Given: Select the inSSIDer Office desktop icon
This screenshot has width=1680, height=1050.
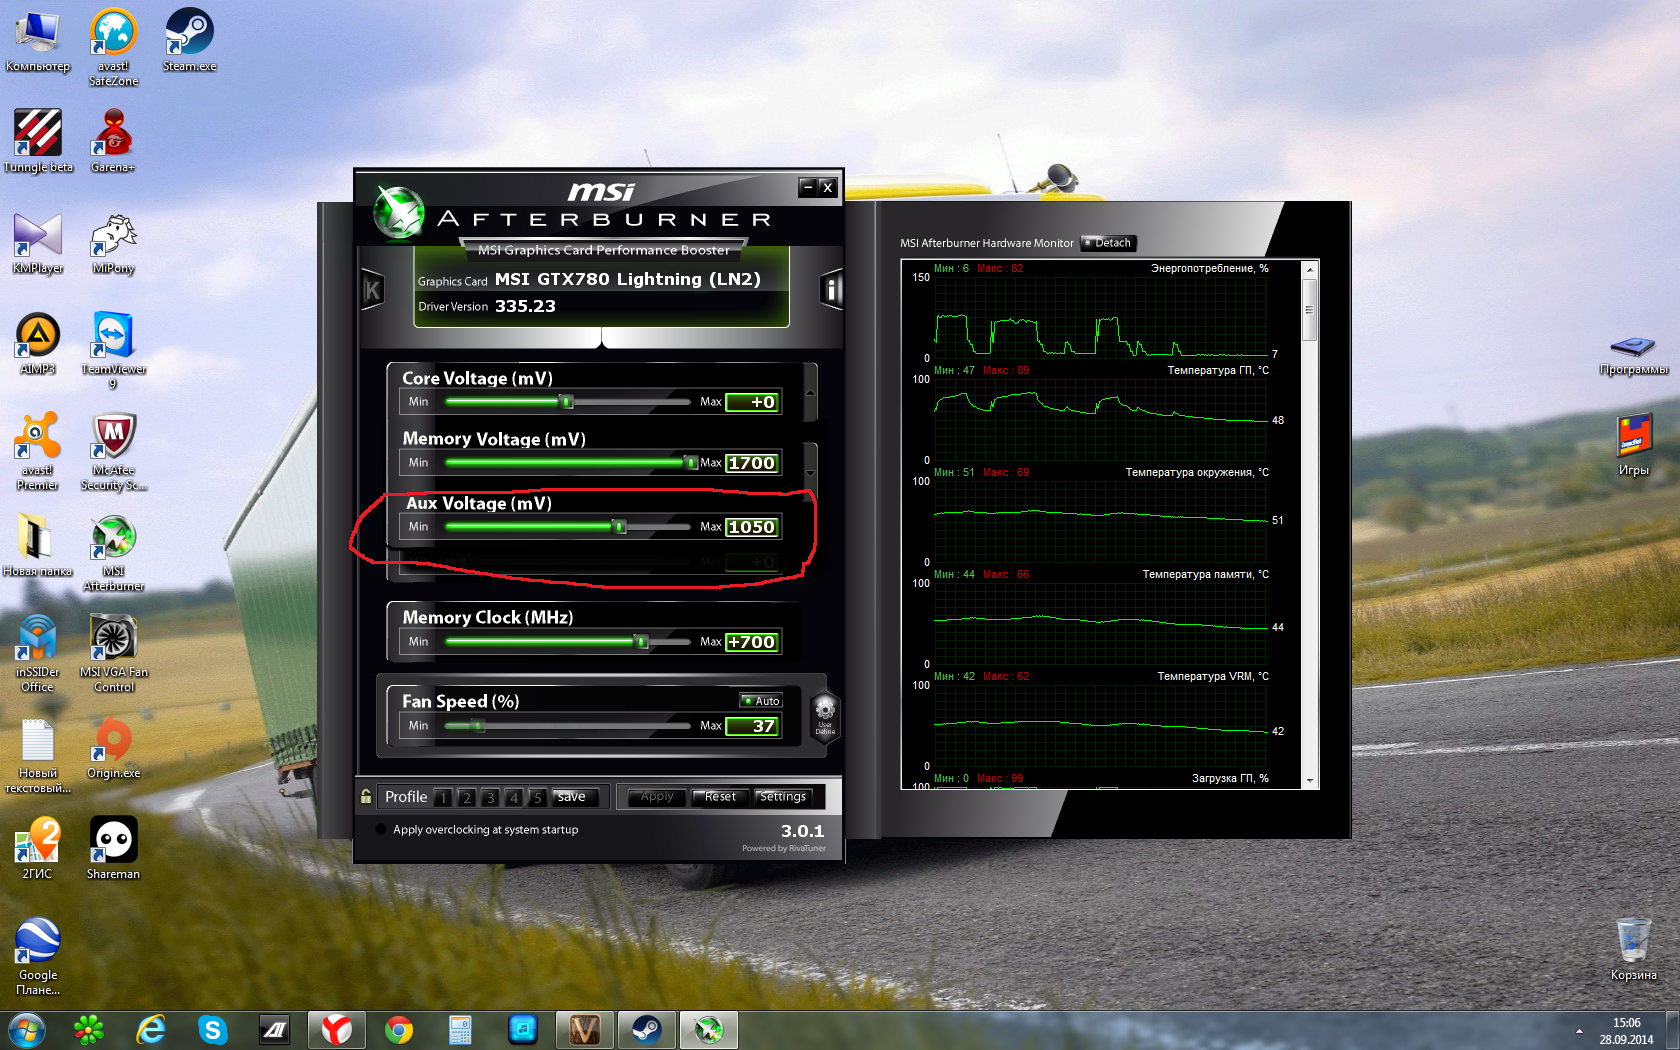Looking at the screenshot, I should click(38, 654).
